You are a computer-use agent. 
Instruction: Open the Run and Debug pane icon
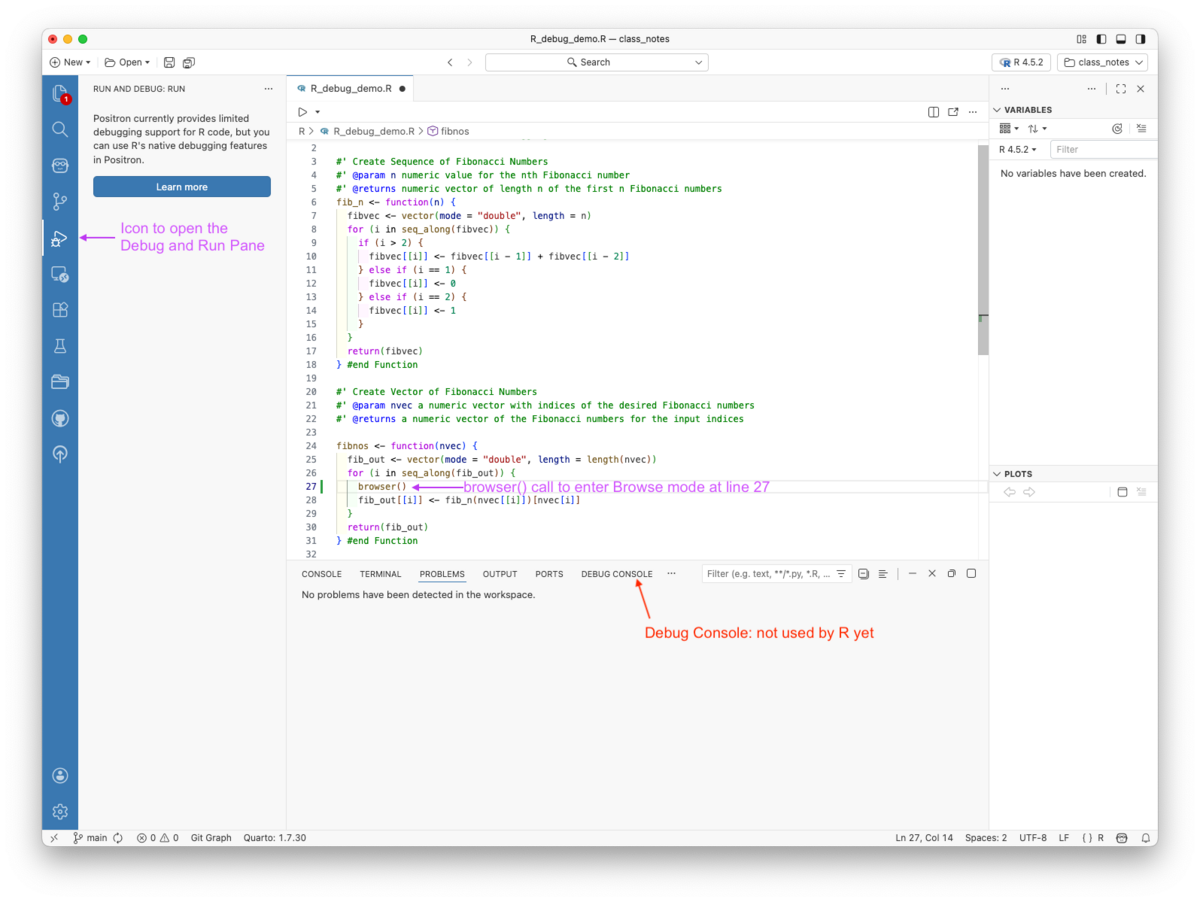tap(60, 238)
